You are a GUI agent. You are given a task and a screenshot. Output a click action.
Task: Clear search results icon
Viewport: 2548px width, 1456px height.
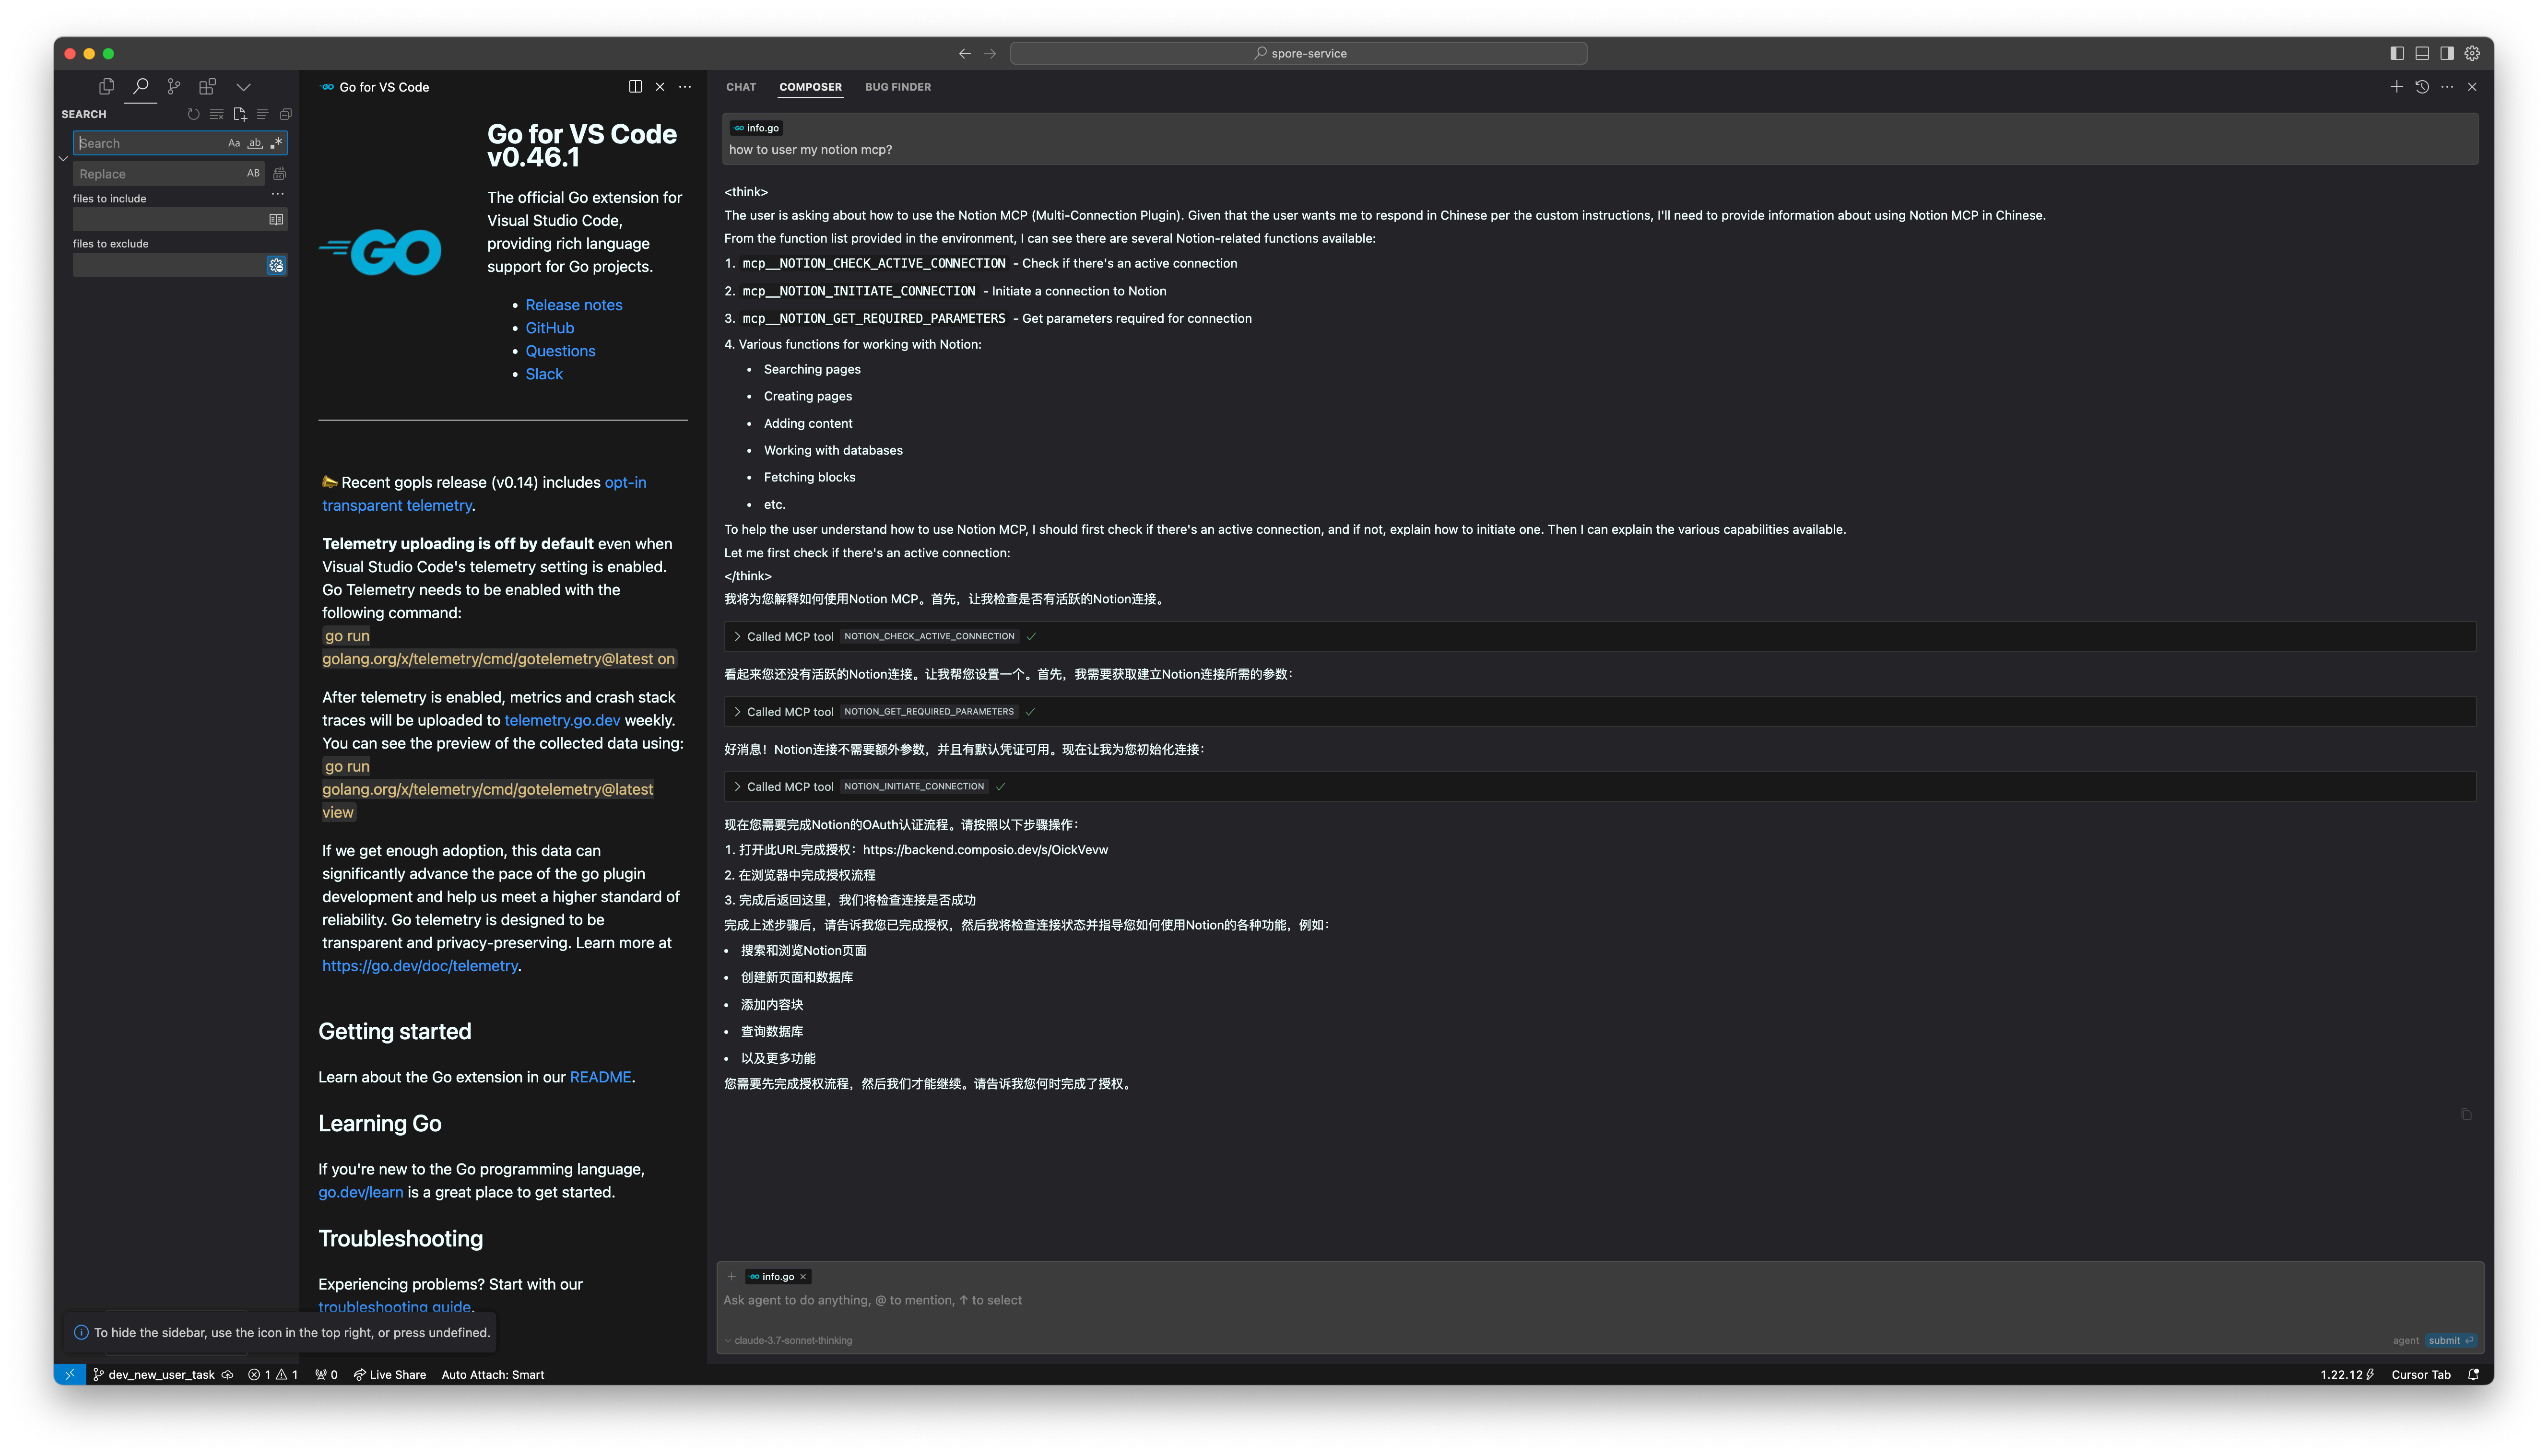(x=217, y=114)
